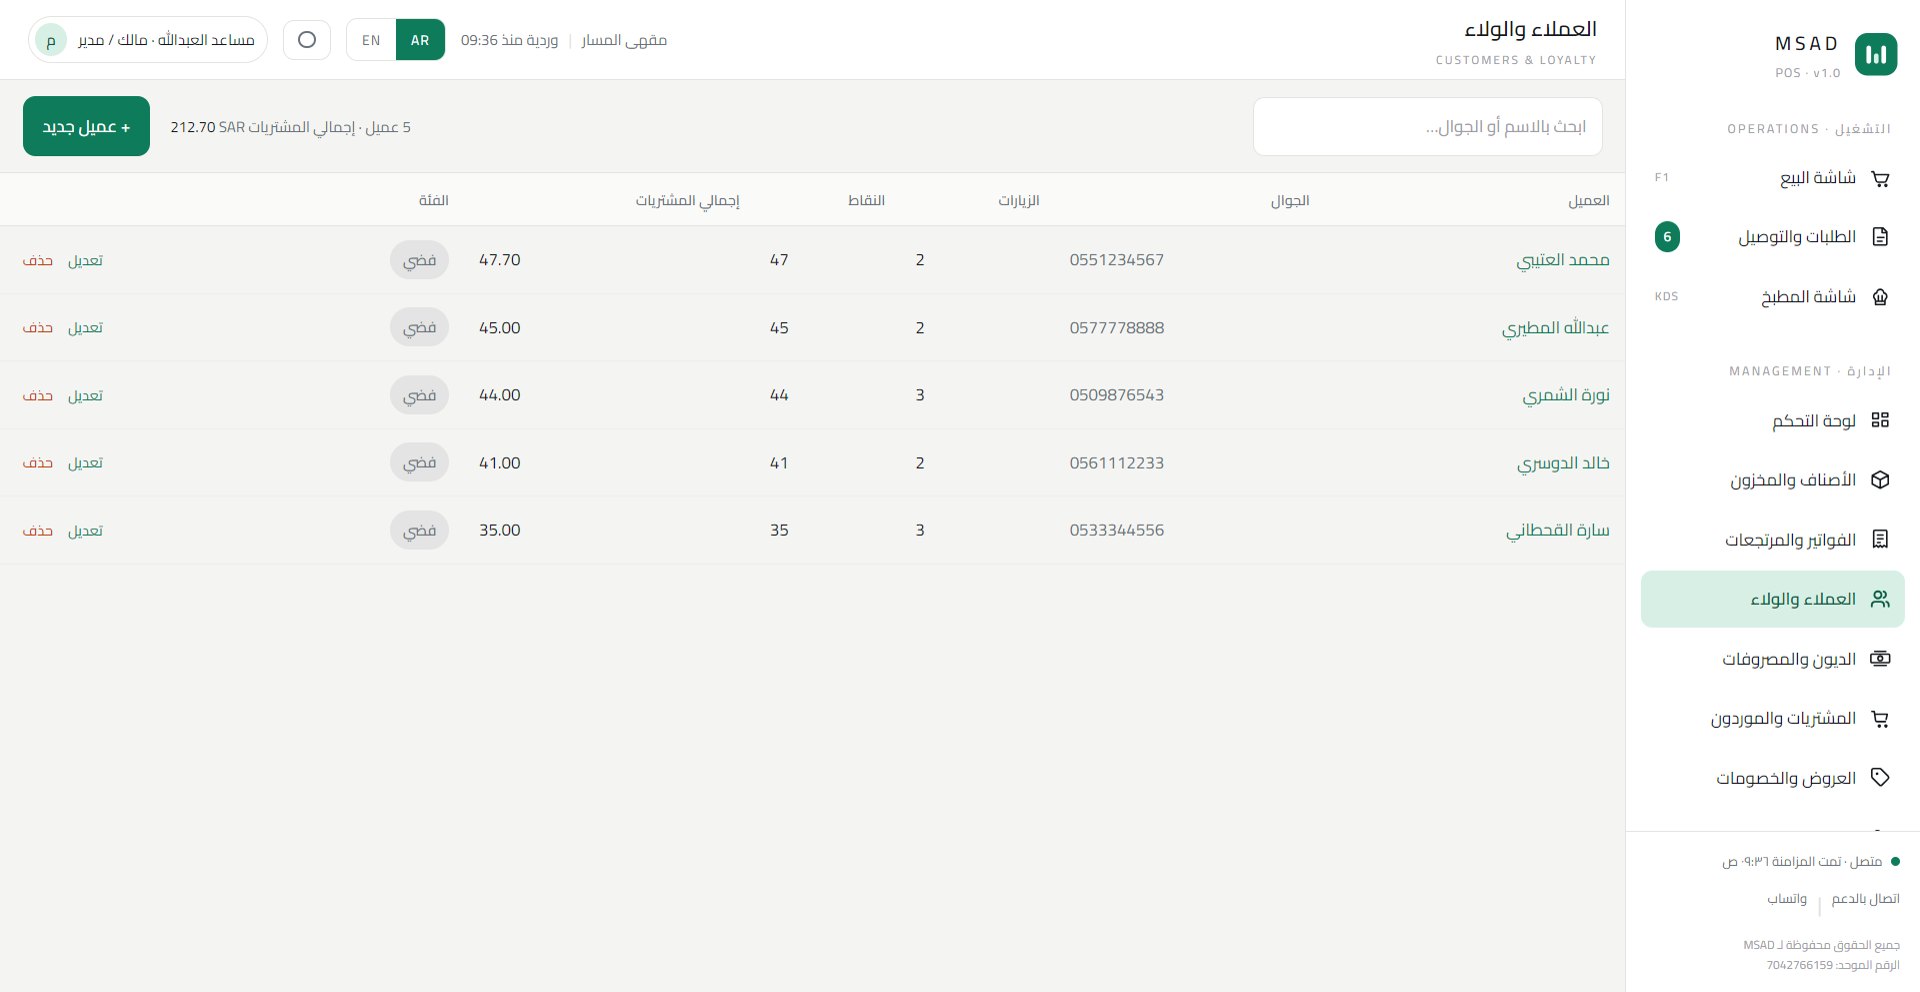This screenshot has width=1920, height=992.
Task: Open sales screen cart icon
Action: point(1880,179)
